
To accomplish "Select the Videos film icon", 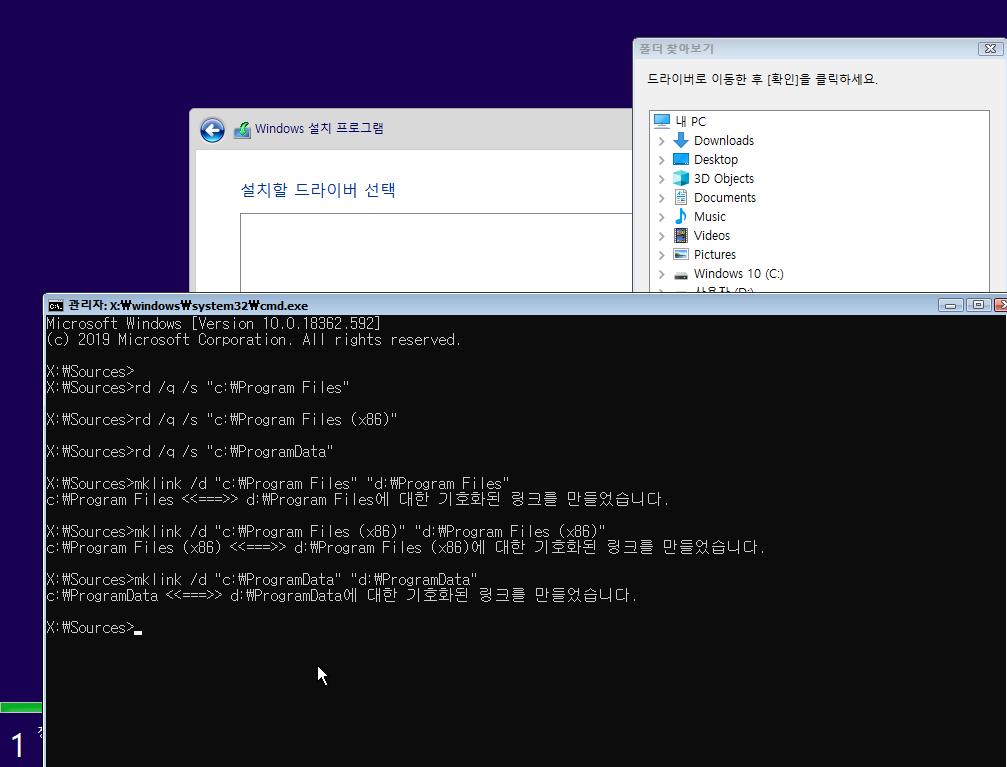I will (681, 235).
